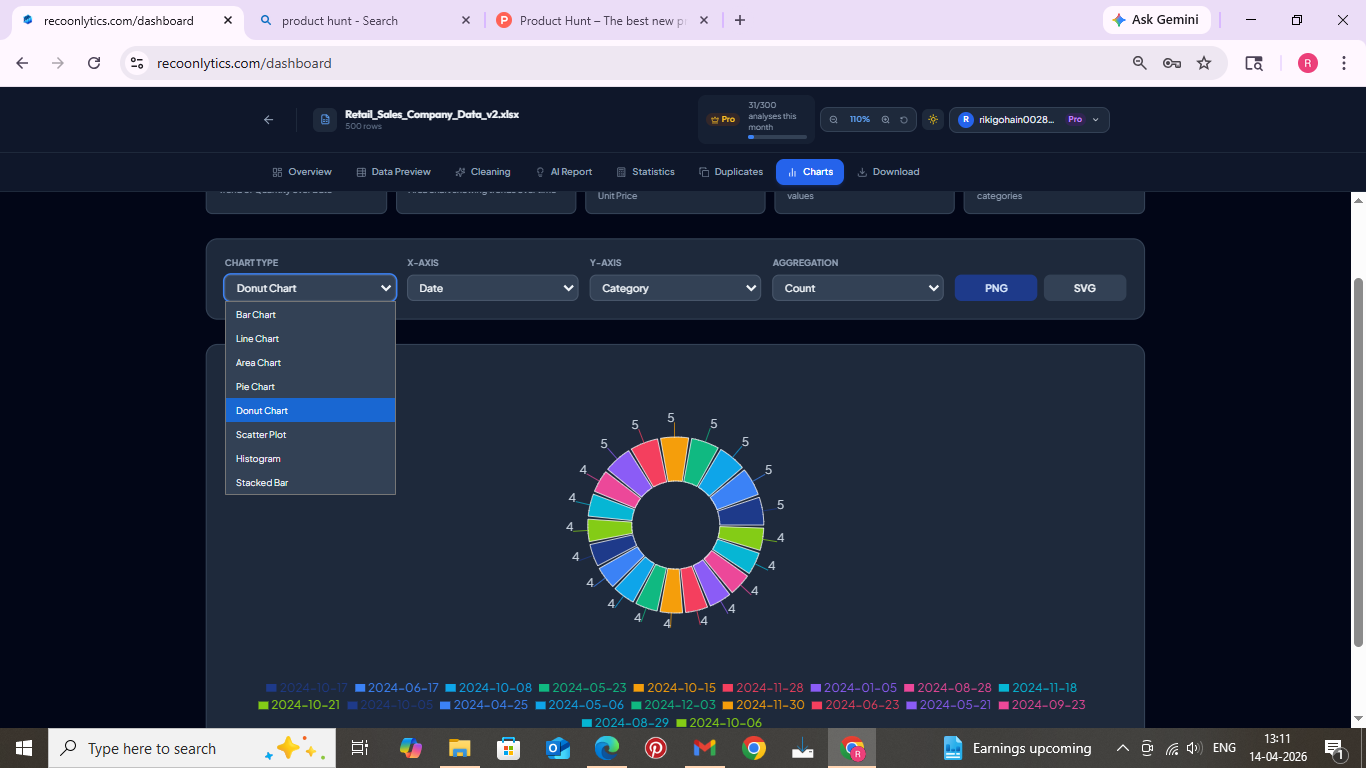Choose Line Chart from the list

click(310, 339)
